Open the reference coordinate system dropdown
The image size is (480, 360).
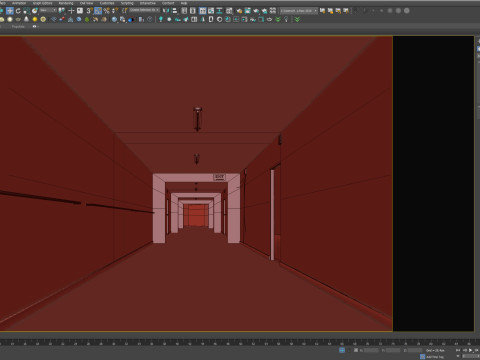pos(48,11)
